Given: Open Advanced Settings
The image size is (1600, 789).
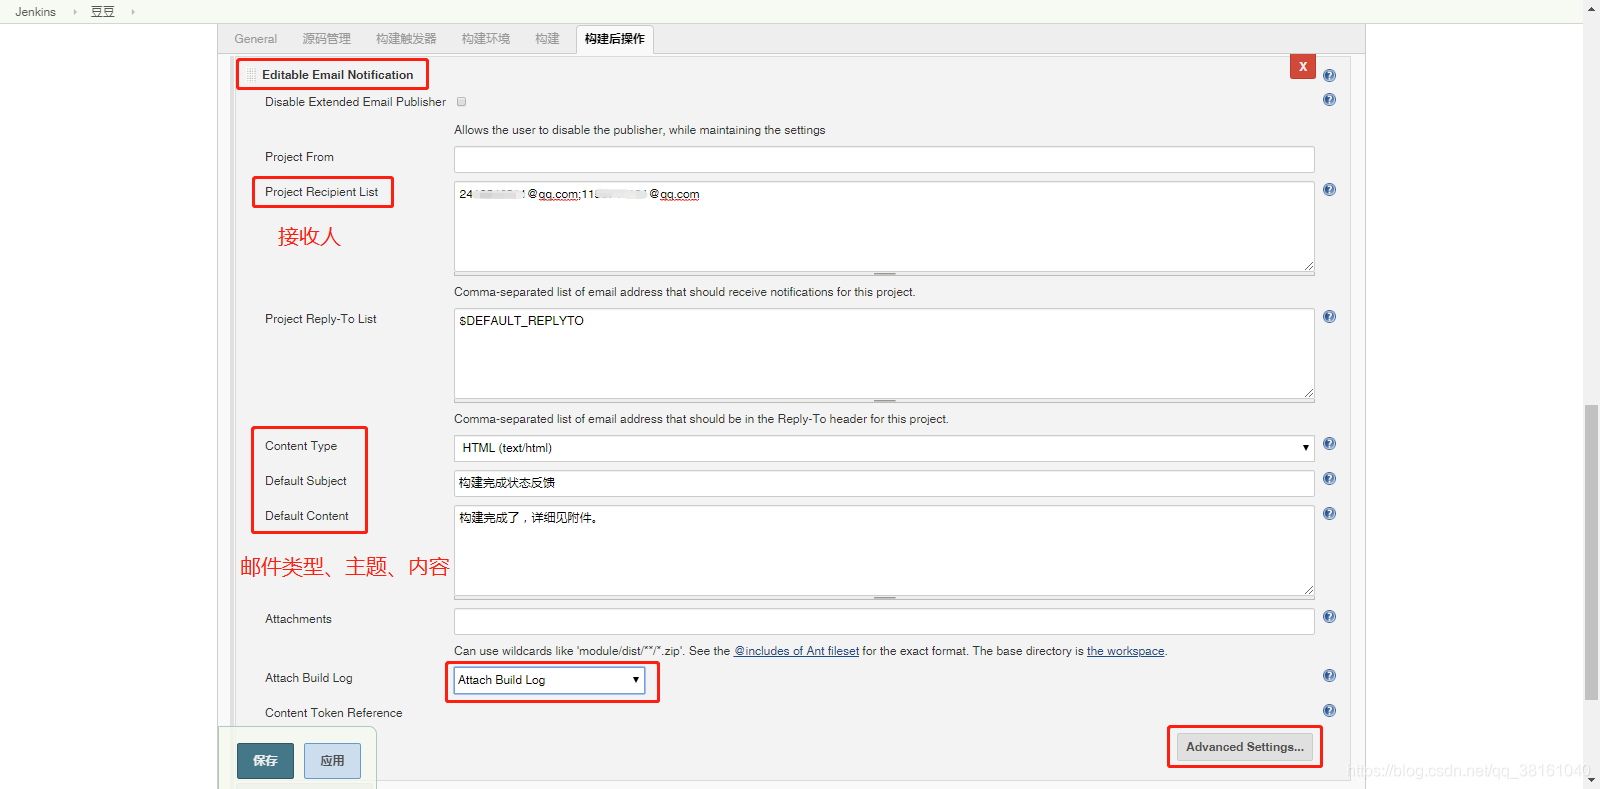Looking at the screenshot, I should click(x=1245, y=747).
